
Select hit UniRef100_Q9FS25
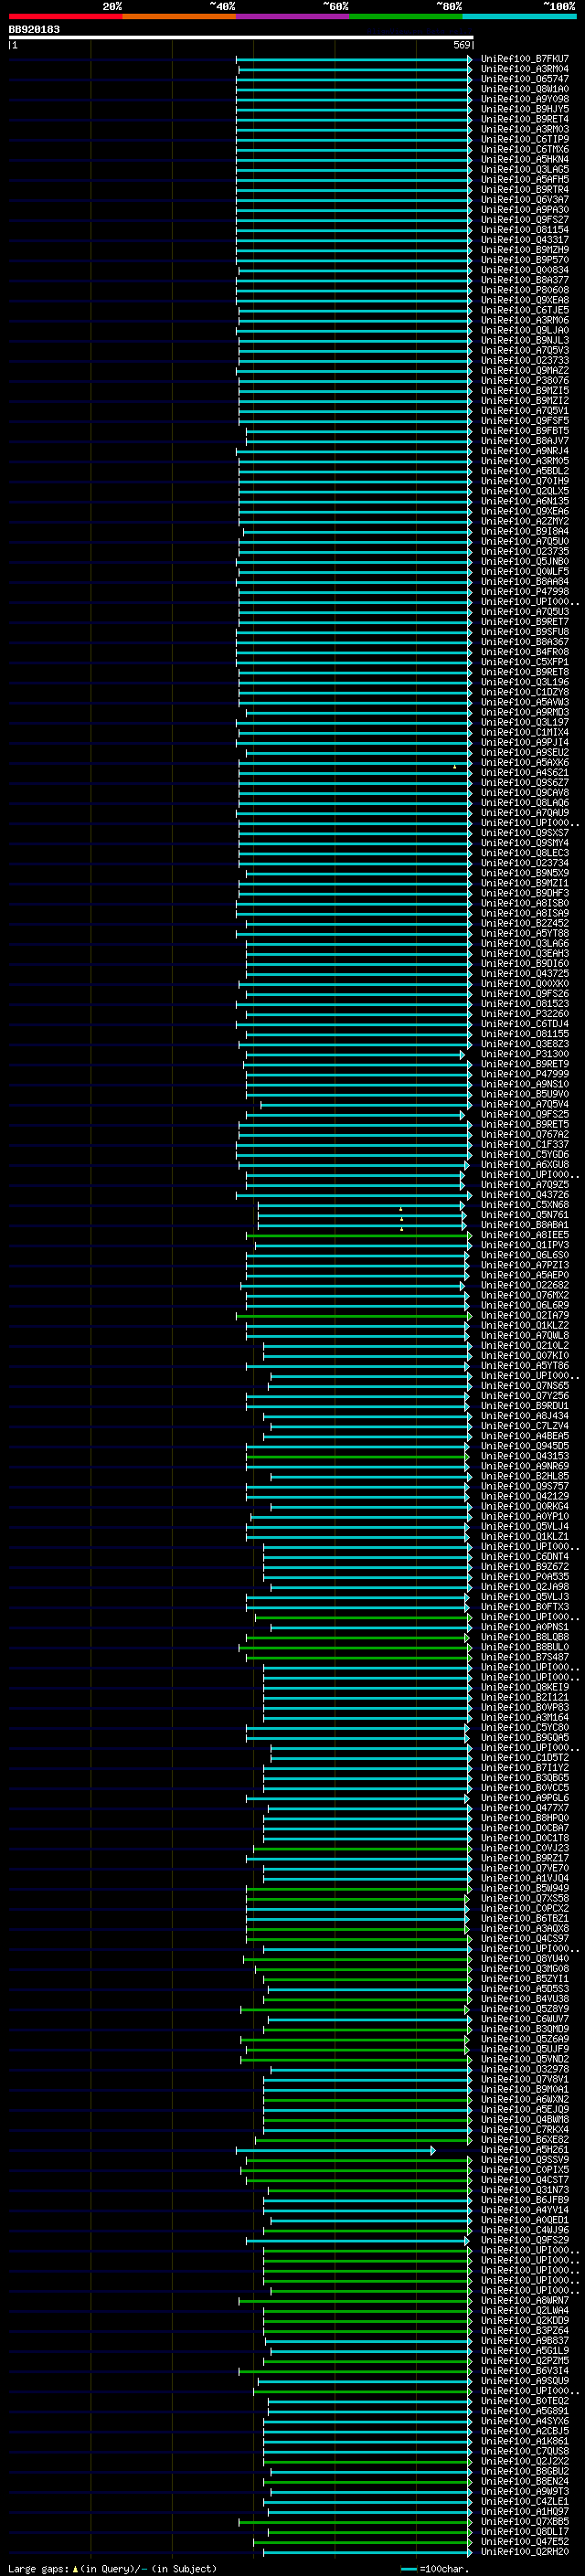[x=524, y=1114]
